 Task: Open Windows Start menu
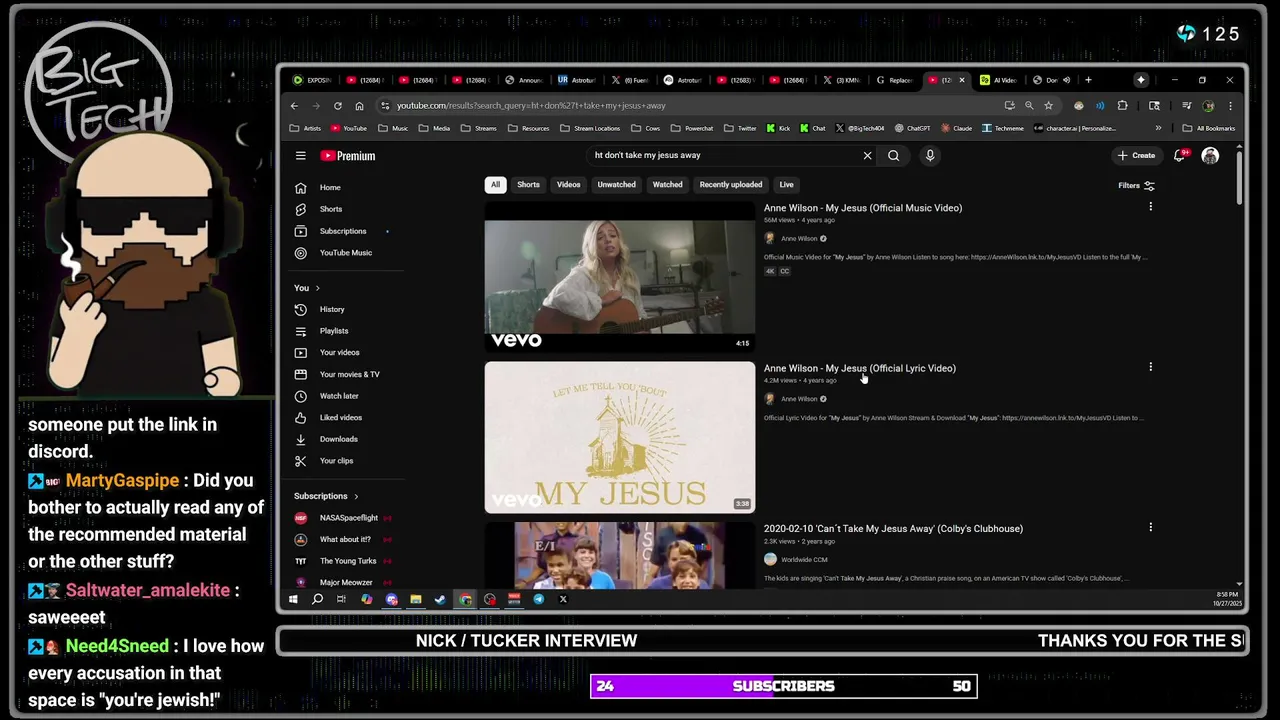[x=293, y=599]
